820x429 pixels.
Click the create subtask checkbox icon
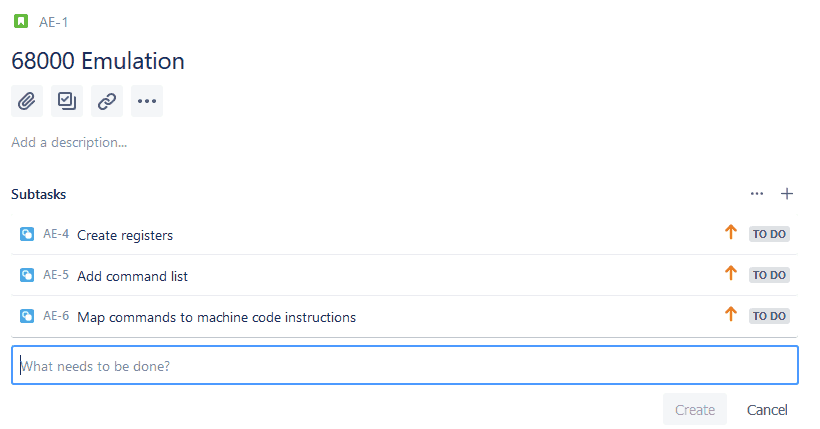click(67, 100)
